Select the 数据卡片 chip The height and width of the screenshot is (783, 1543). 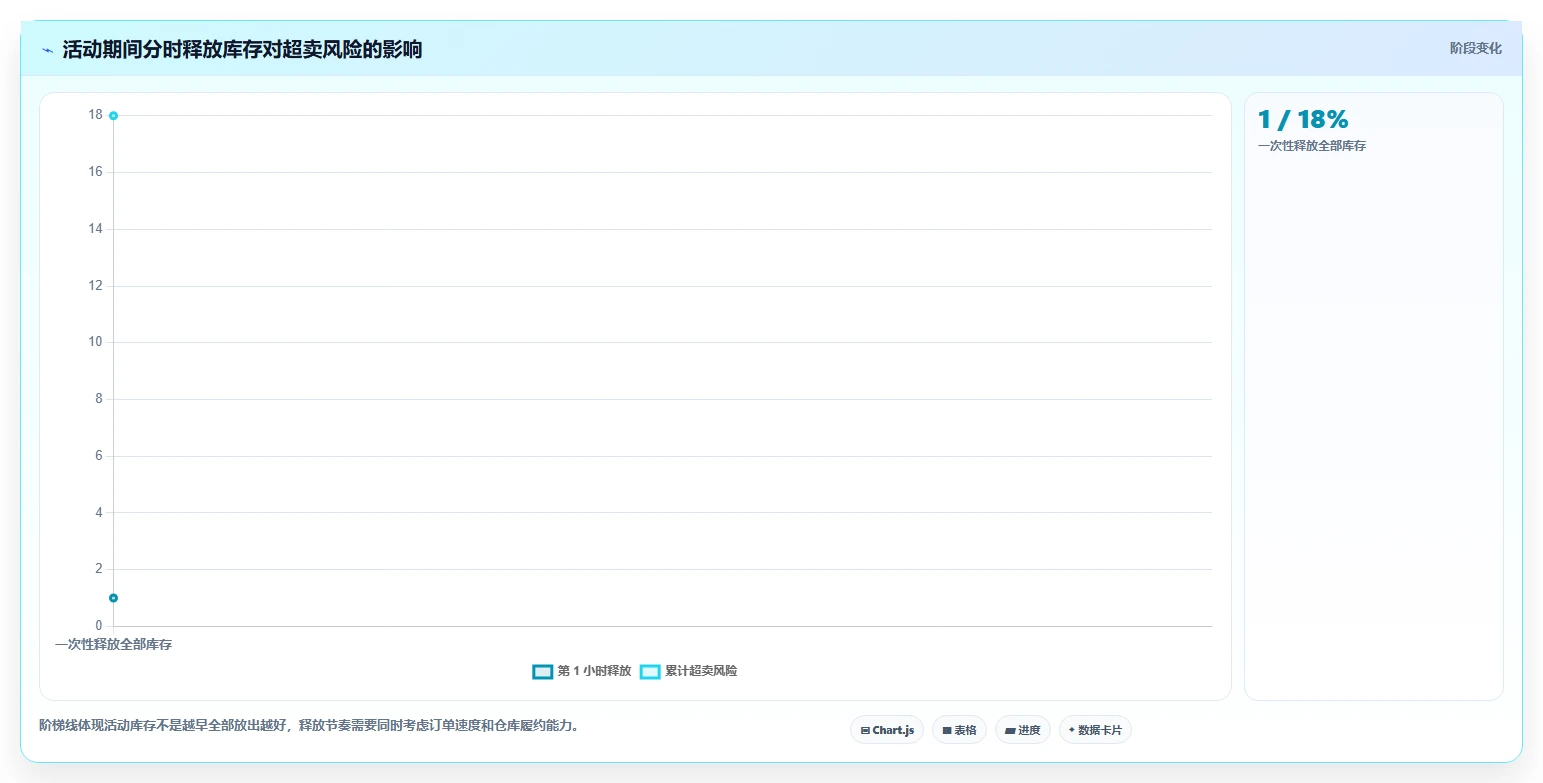point(1095,730)
